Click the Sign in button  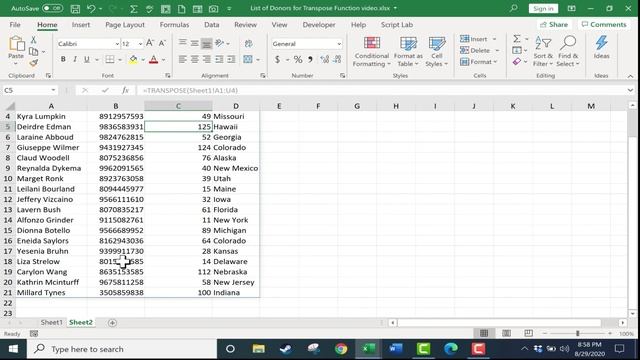[x=543, y=8]
